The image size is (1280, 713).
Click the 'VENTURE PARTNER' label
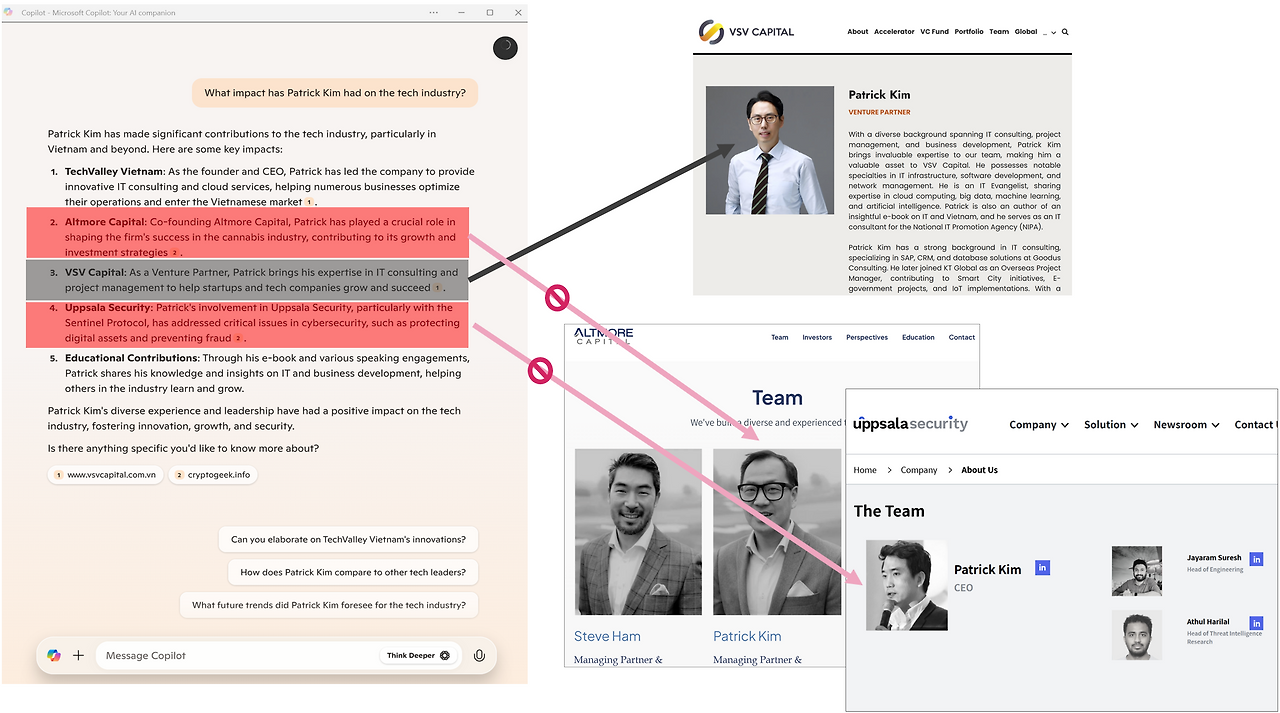click(x=879, y=113)
